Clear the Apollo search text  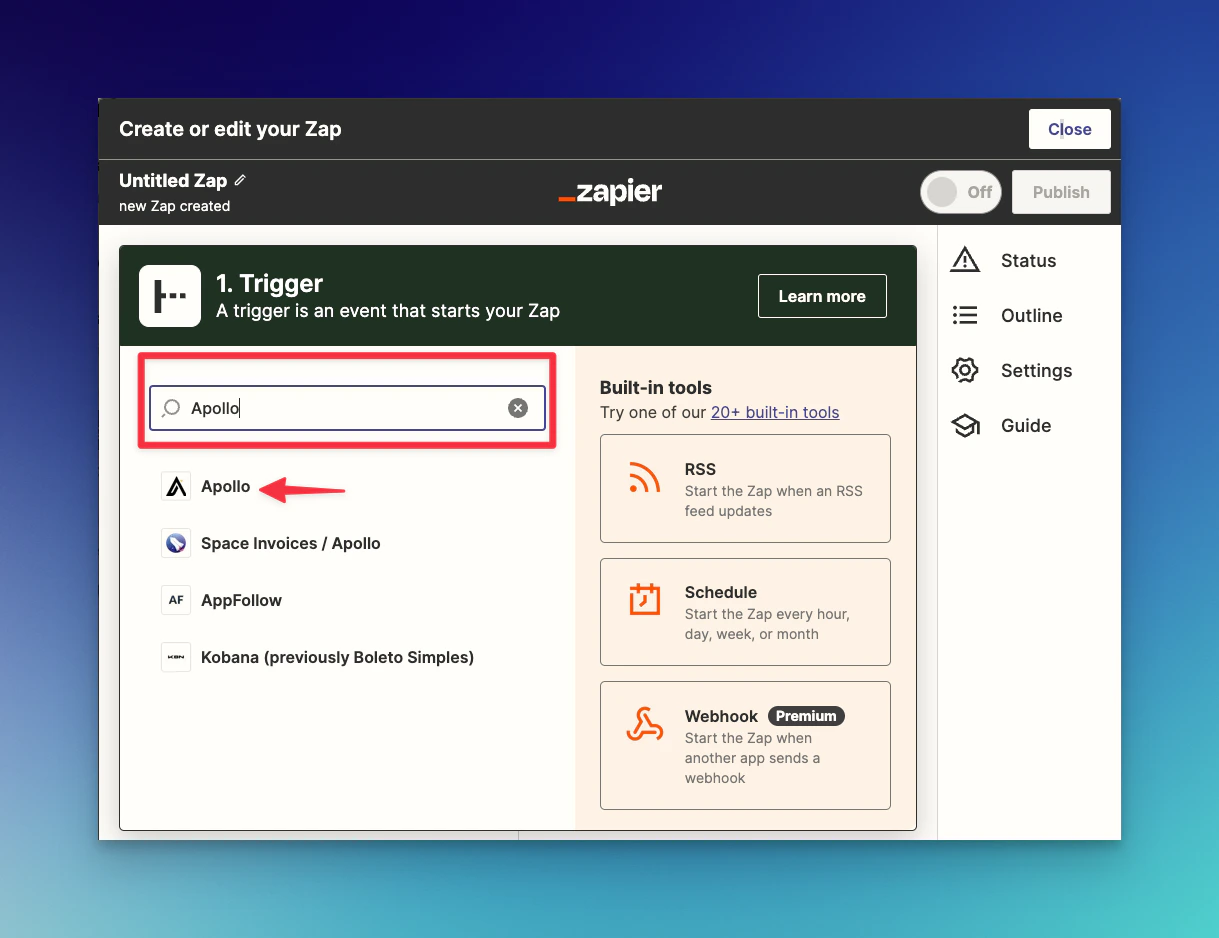(x=518, y=408)
